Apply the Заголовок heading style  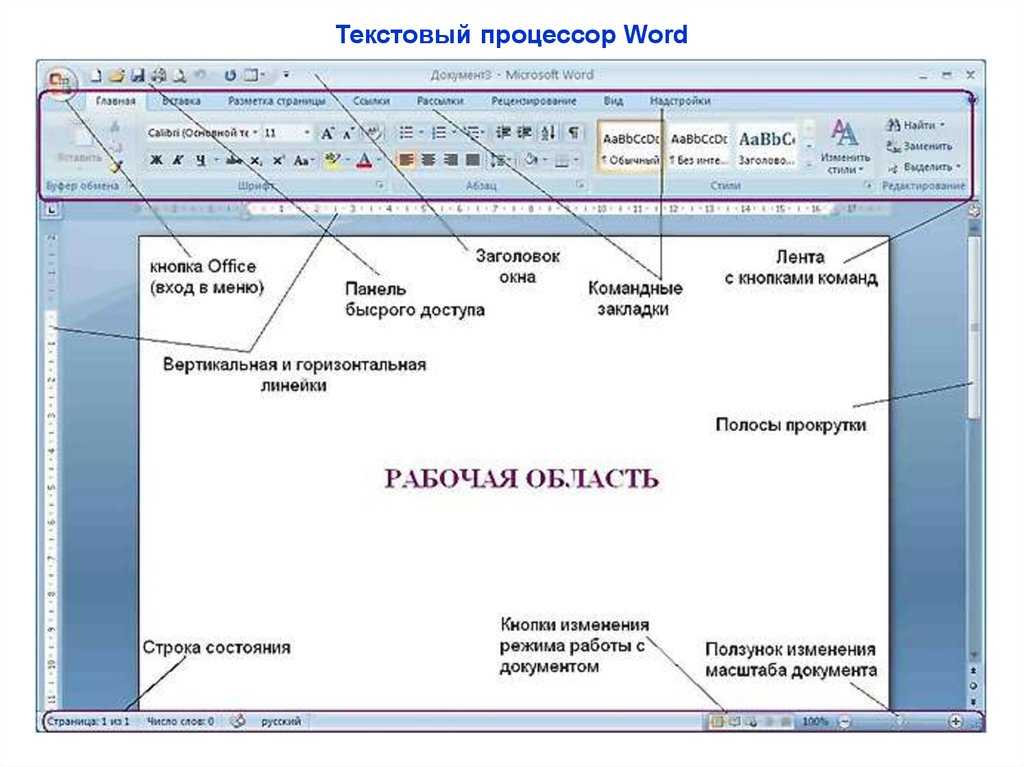pos(767,147)
